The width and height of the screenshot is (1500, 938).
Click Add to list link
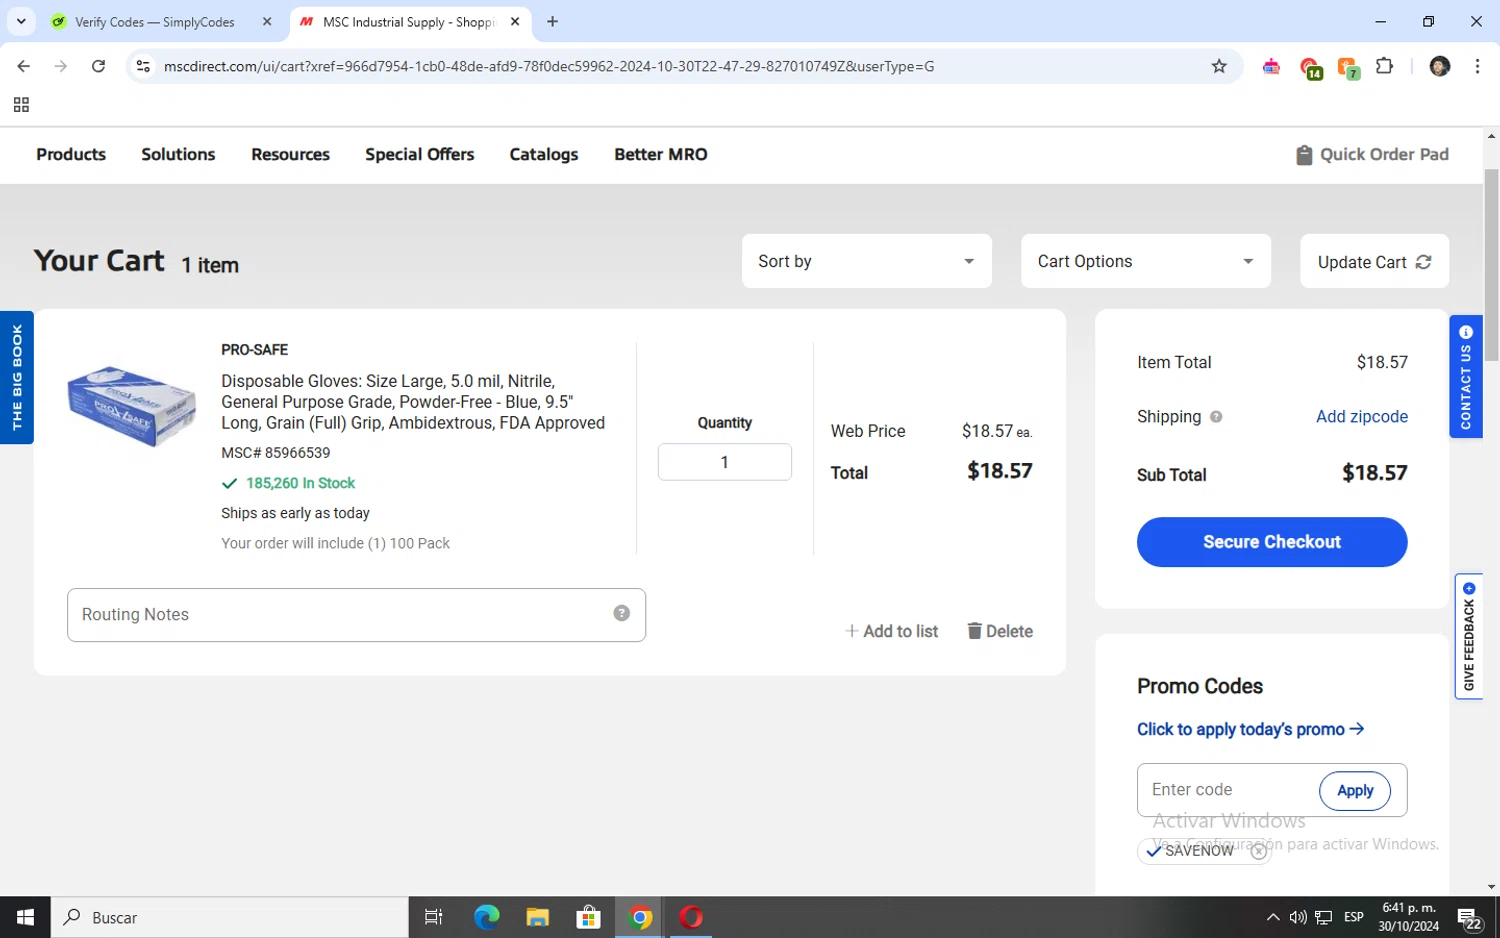tap(891, 631)
